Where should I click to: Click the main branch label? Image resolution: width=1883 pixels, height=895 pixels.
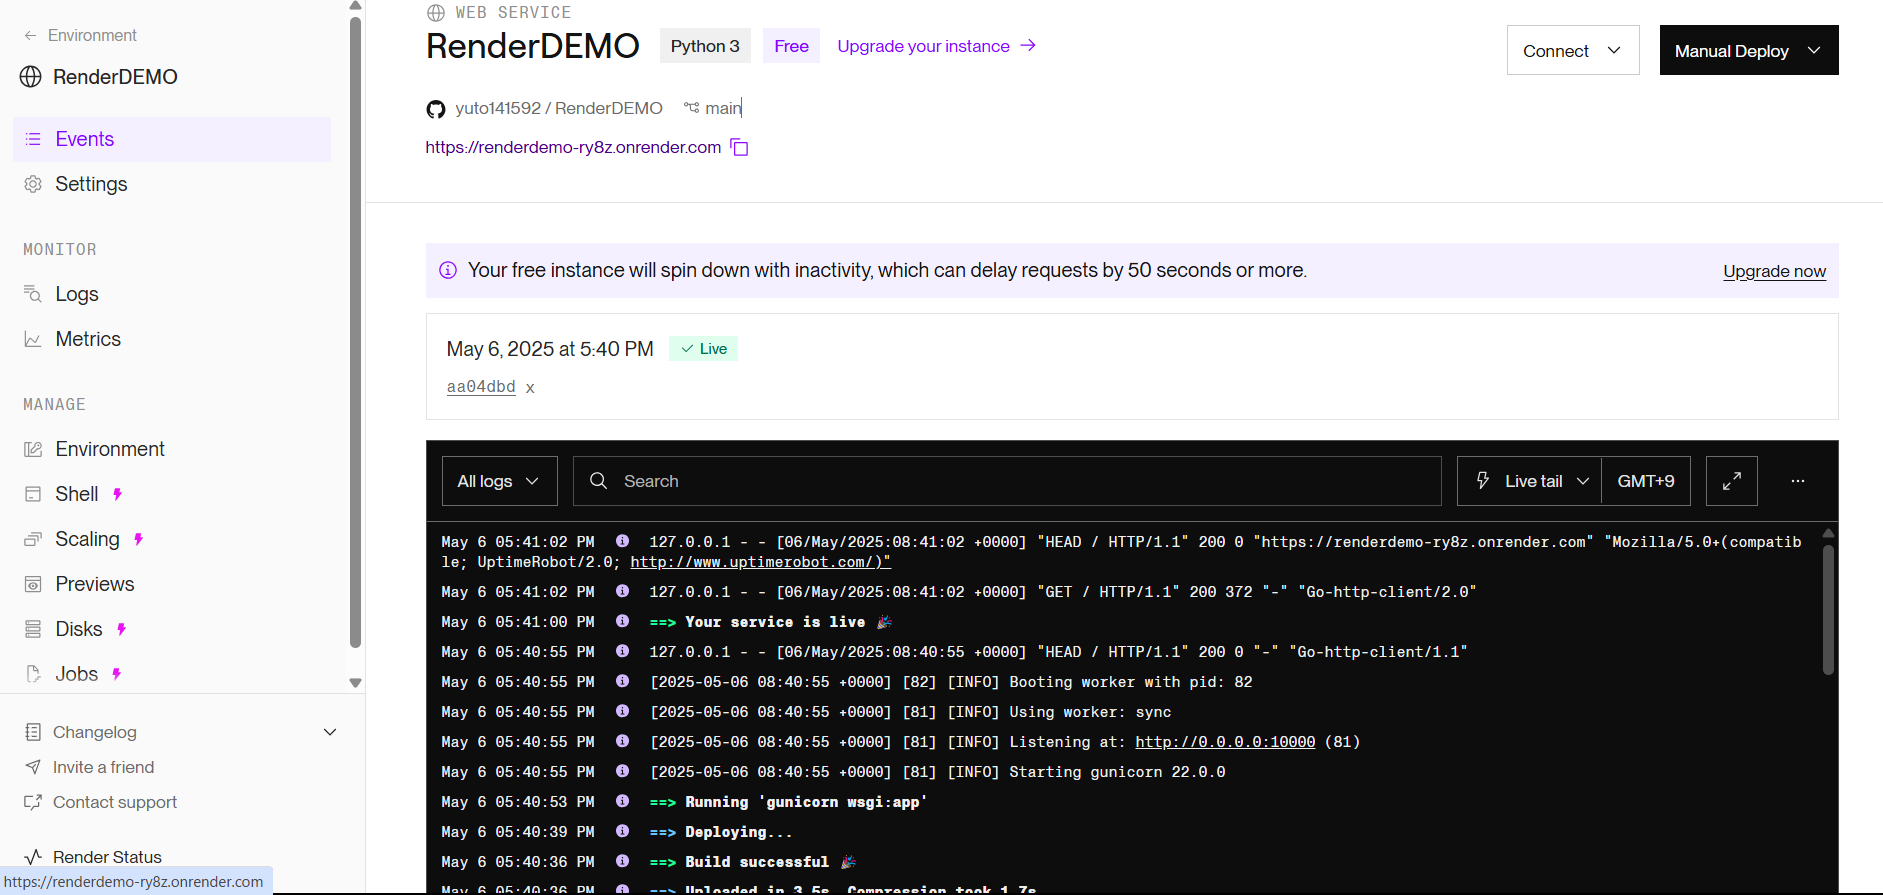click(x=723, y=108)
